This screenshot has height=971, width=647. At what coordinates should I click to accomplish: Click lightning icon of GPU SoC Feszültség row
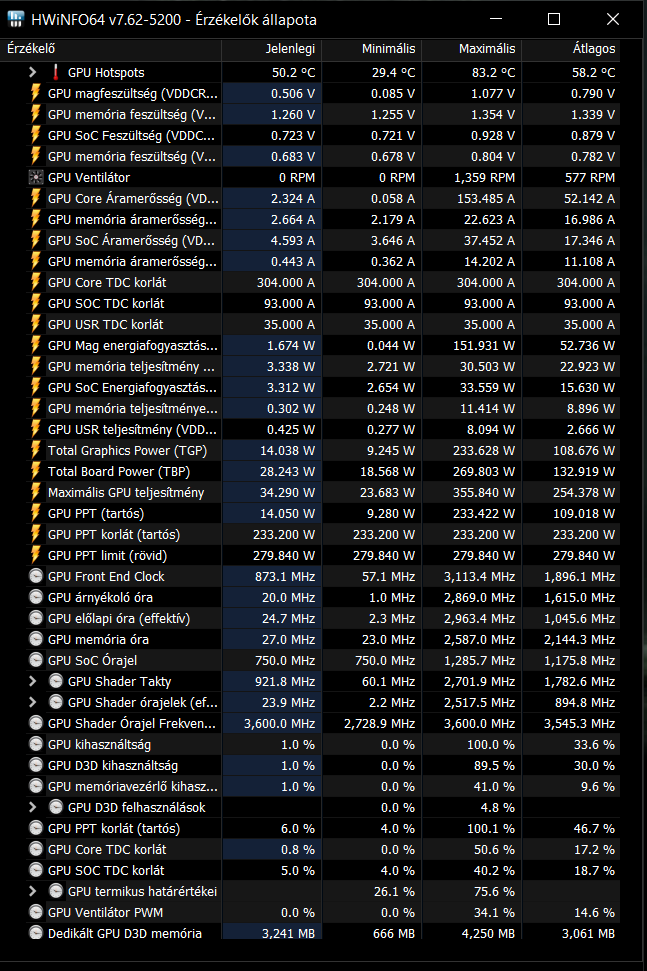click(36, 136)
